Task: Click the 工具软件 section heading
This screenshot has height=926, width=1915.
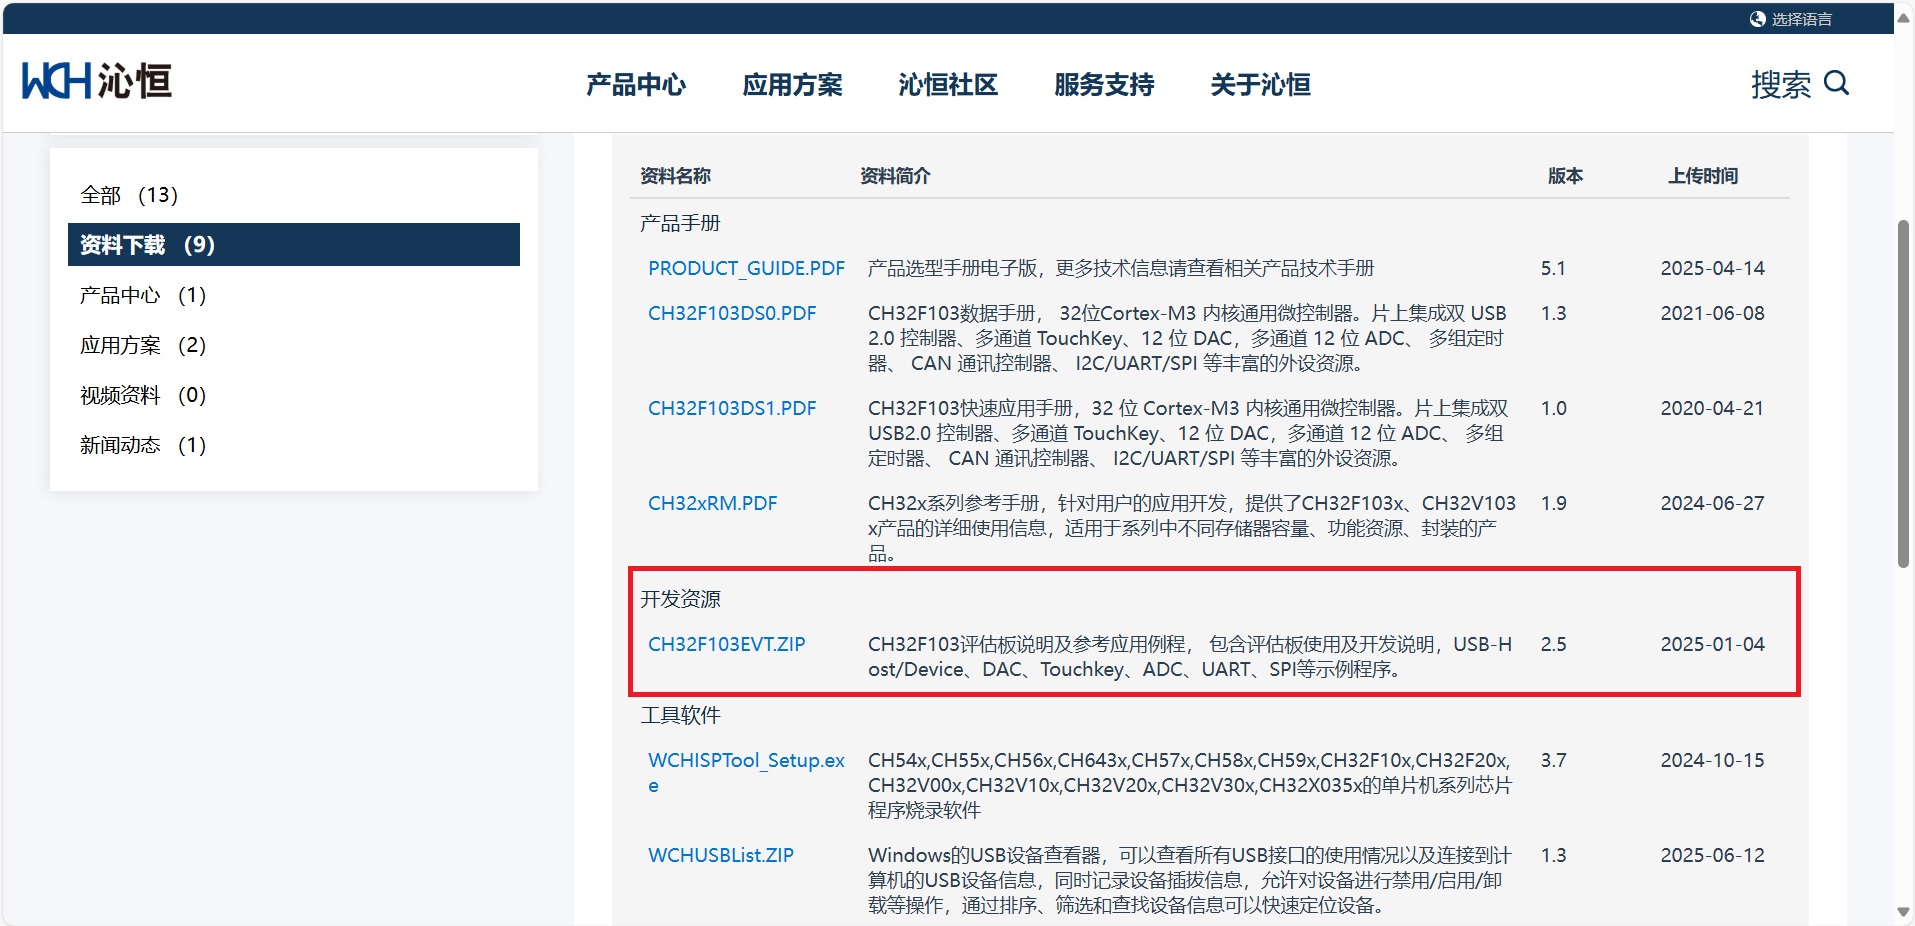Action: pos(680,715)
